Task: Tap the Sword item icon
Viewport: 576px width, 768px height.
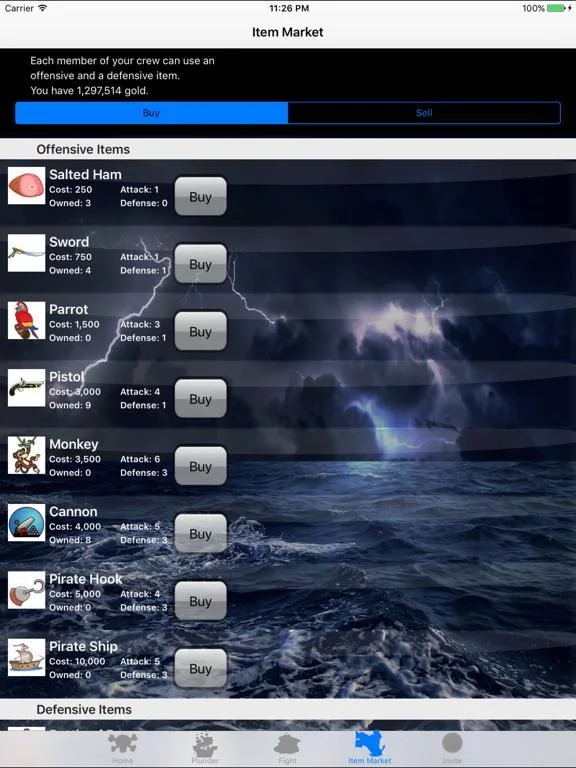Action: click(26, 253)
